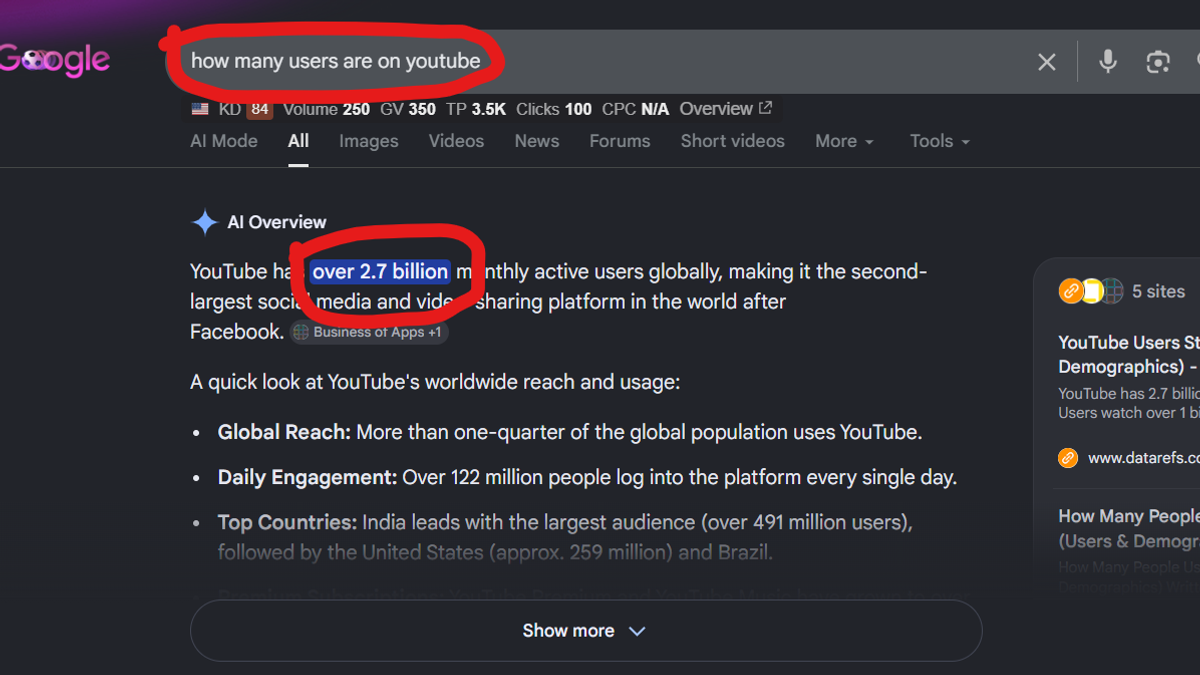Click the GV 350 metric
The width and height of the screenshot is (1200, 675).
pyautogui.click(x=407, y=109)
